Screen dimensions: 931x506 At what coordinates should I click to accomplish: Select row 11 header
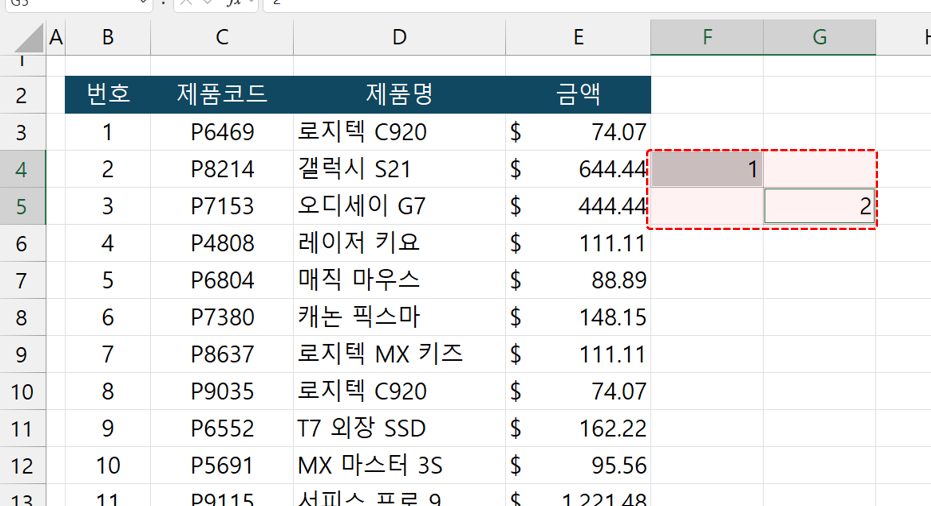pyautogui.click(x=23, y=429)
